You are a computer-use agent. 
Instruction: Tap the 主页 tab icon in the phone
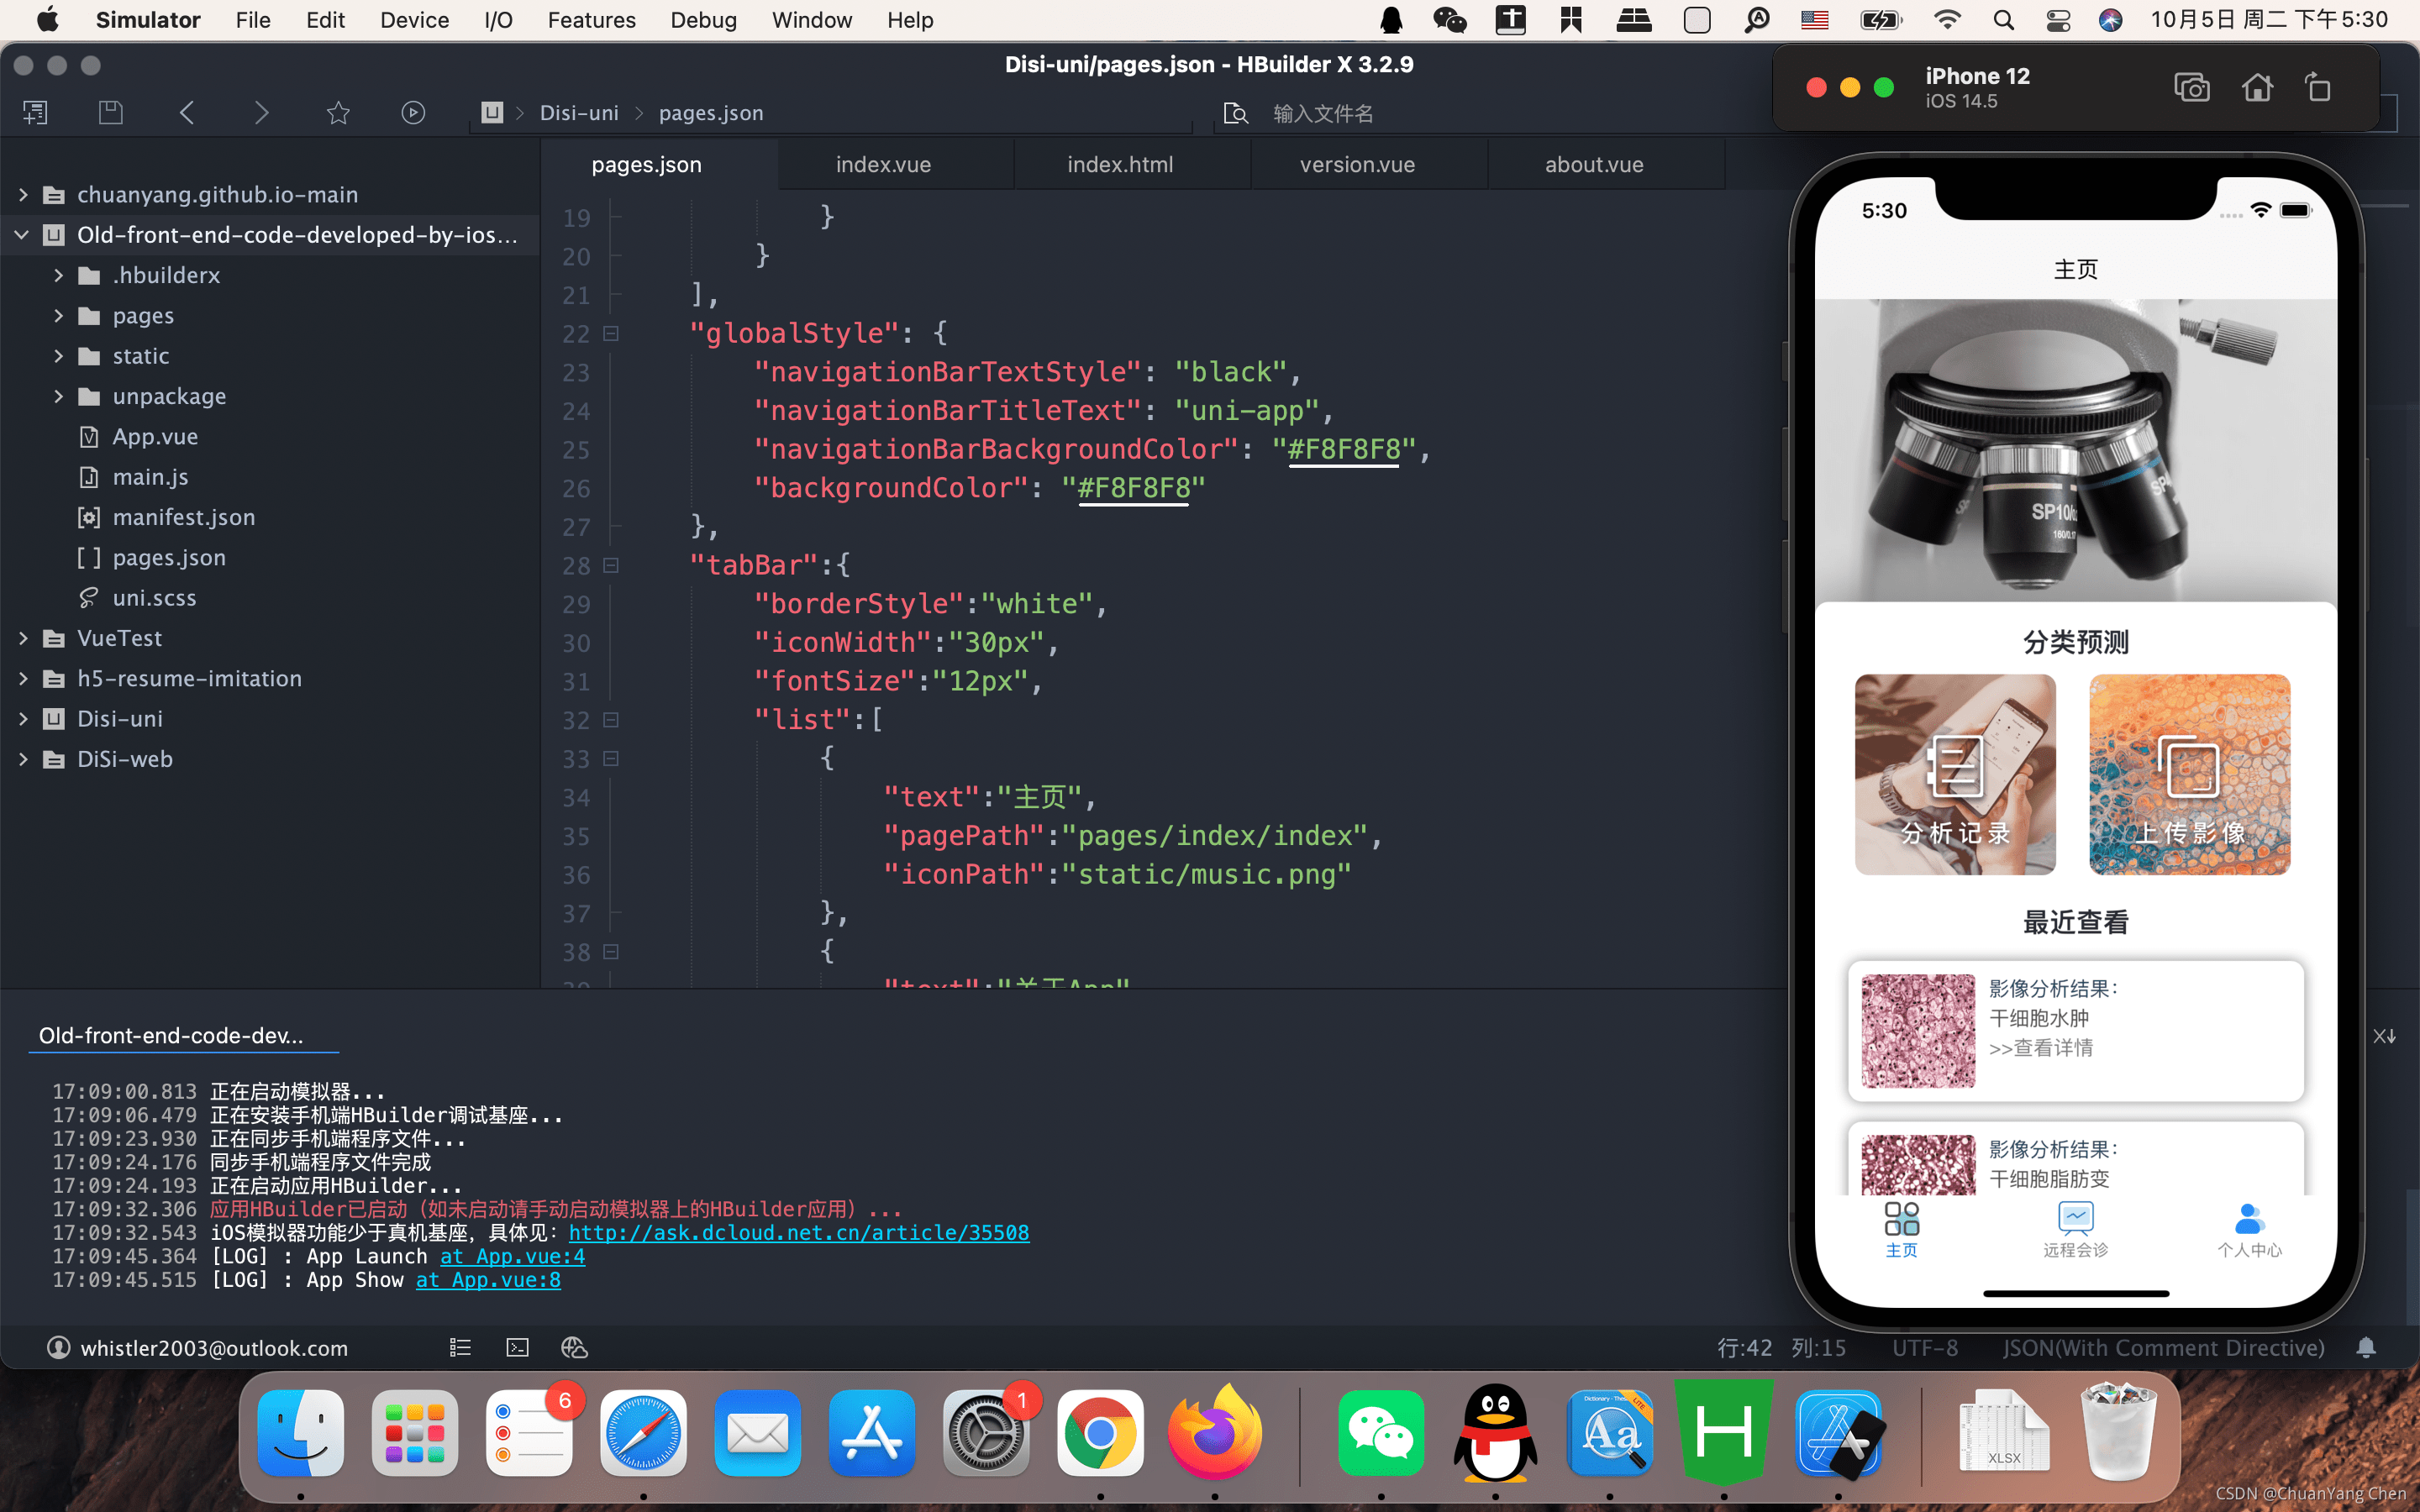pos(1902,1219)
